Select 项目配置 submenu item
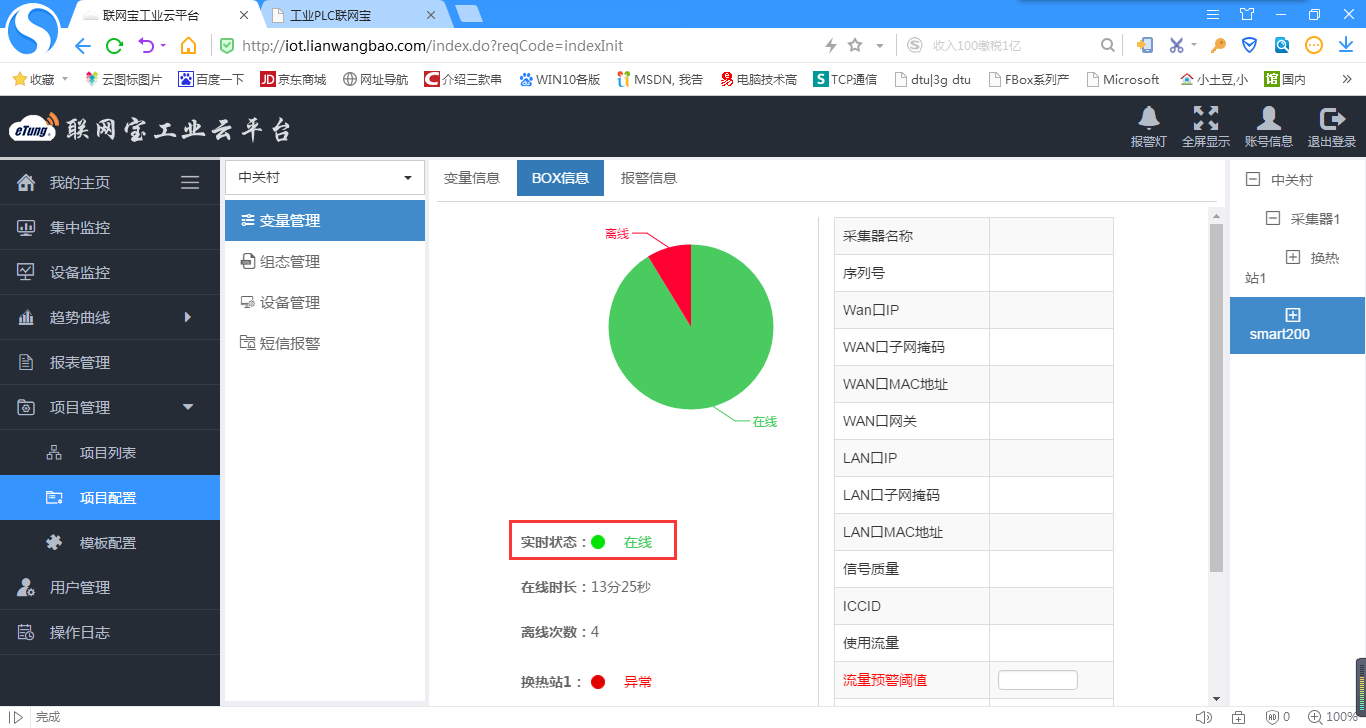Image resolution: width=1366 pixels, height=728 pixels. click(x=110, y=498)
